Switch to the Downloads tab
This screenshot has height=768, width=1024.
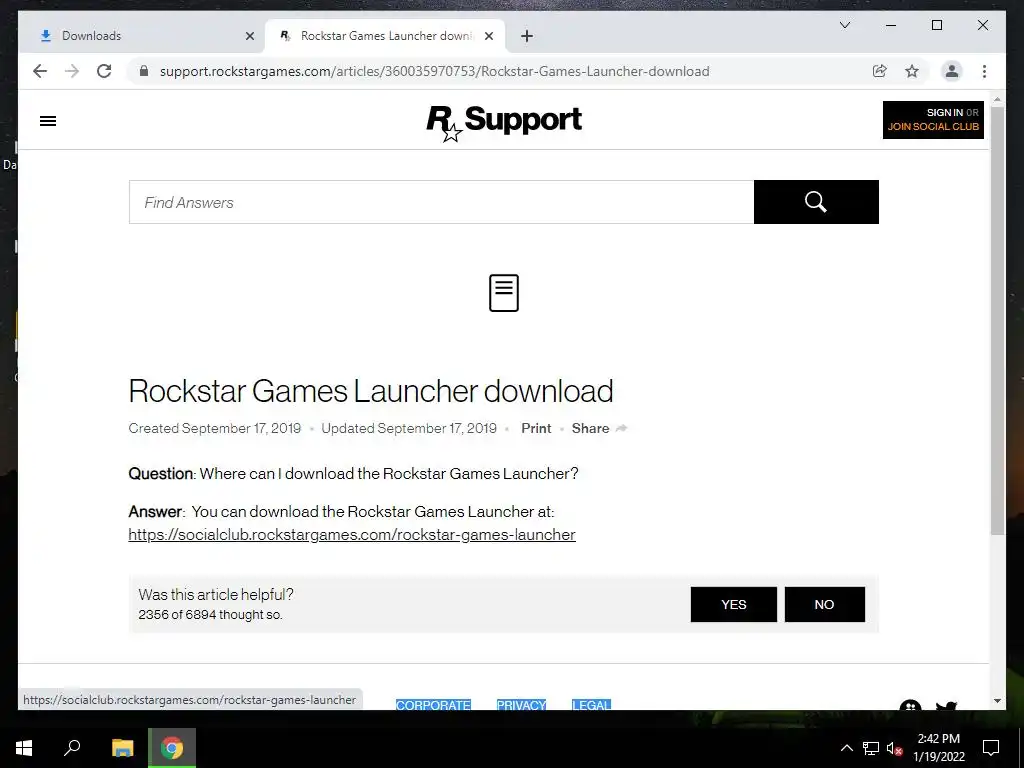pos(142,36)
